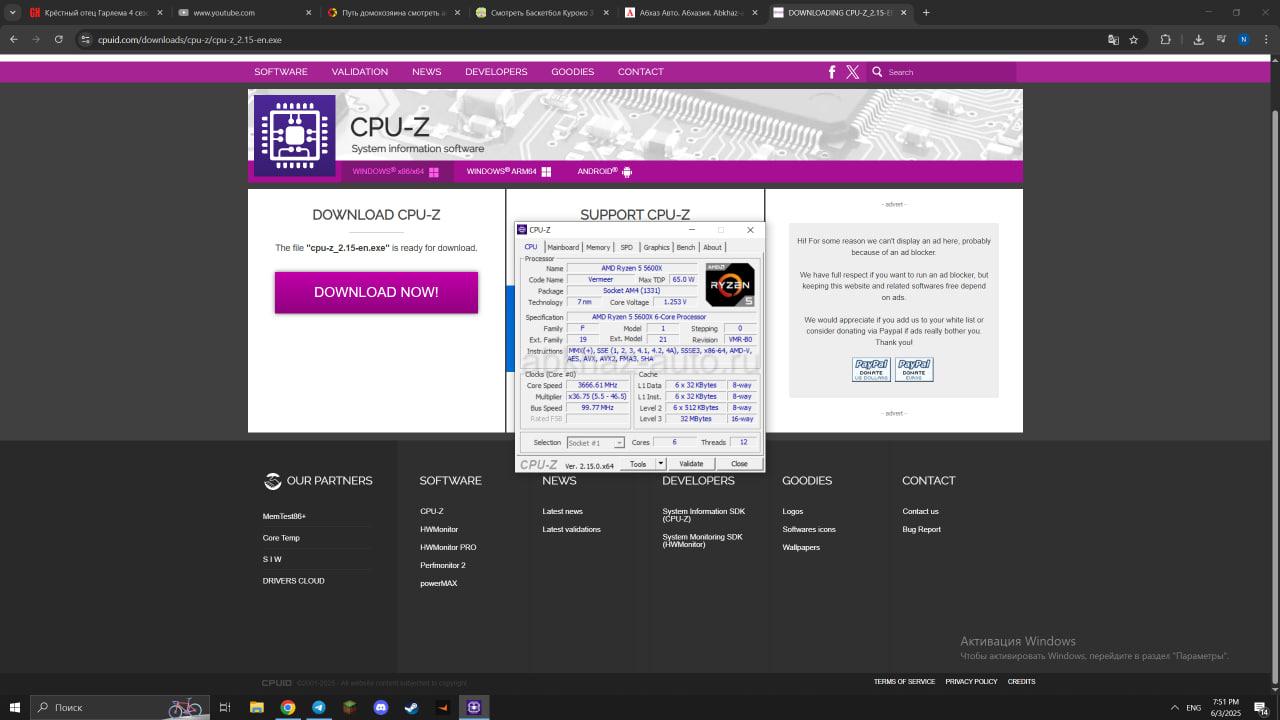This screenshot has width=1280, height=720.
Task: Open Task View on the taskbar
Action: click(225, 707)
